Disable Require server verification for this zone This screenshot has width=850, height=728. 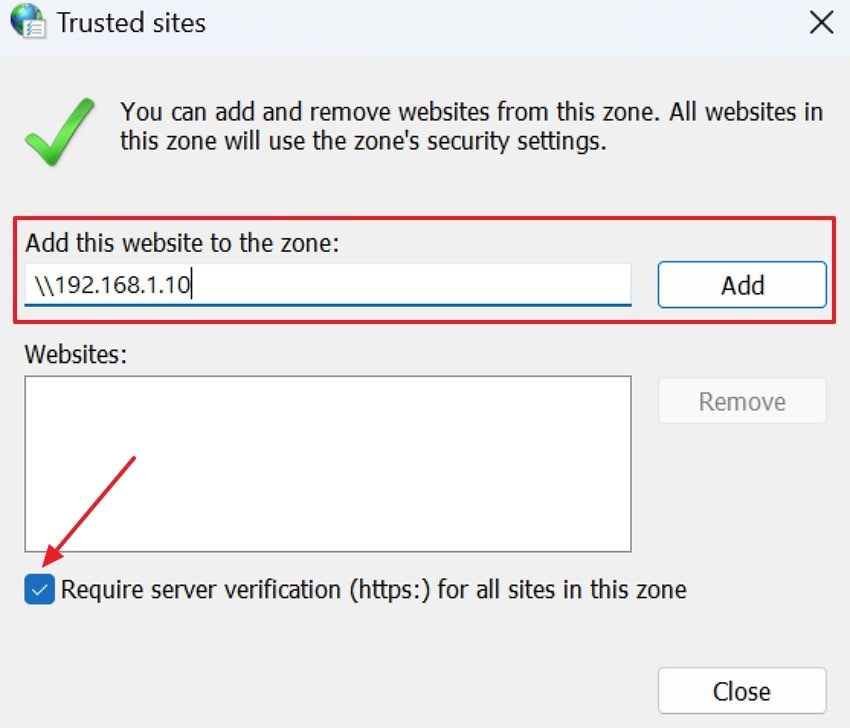[x=38, y=590]
